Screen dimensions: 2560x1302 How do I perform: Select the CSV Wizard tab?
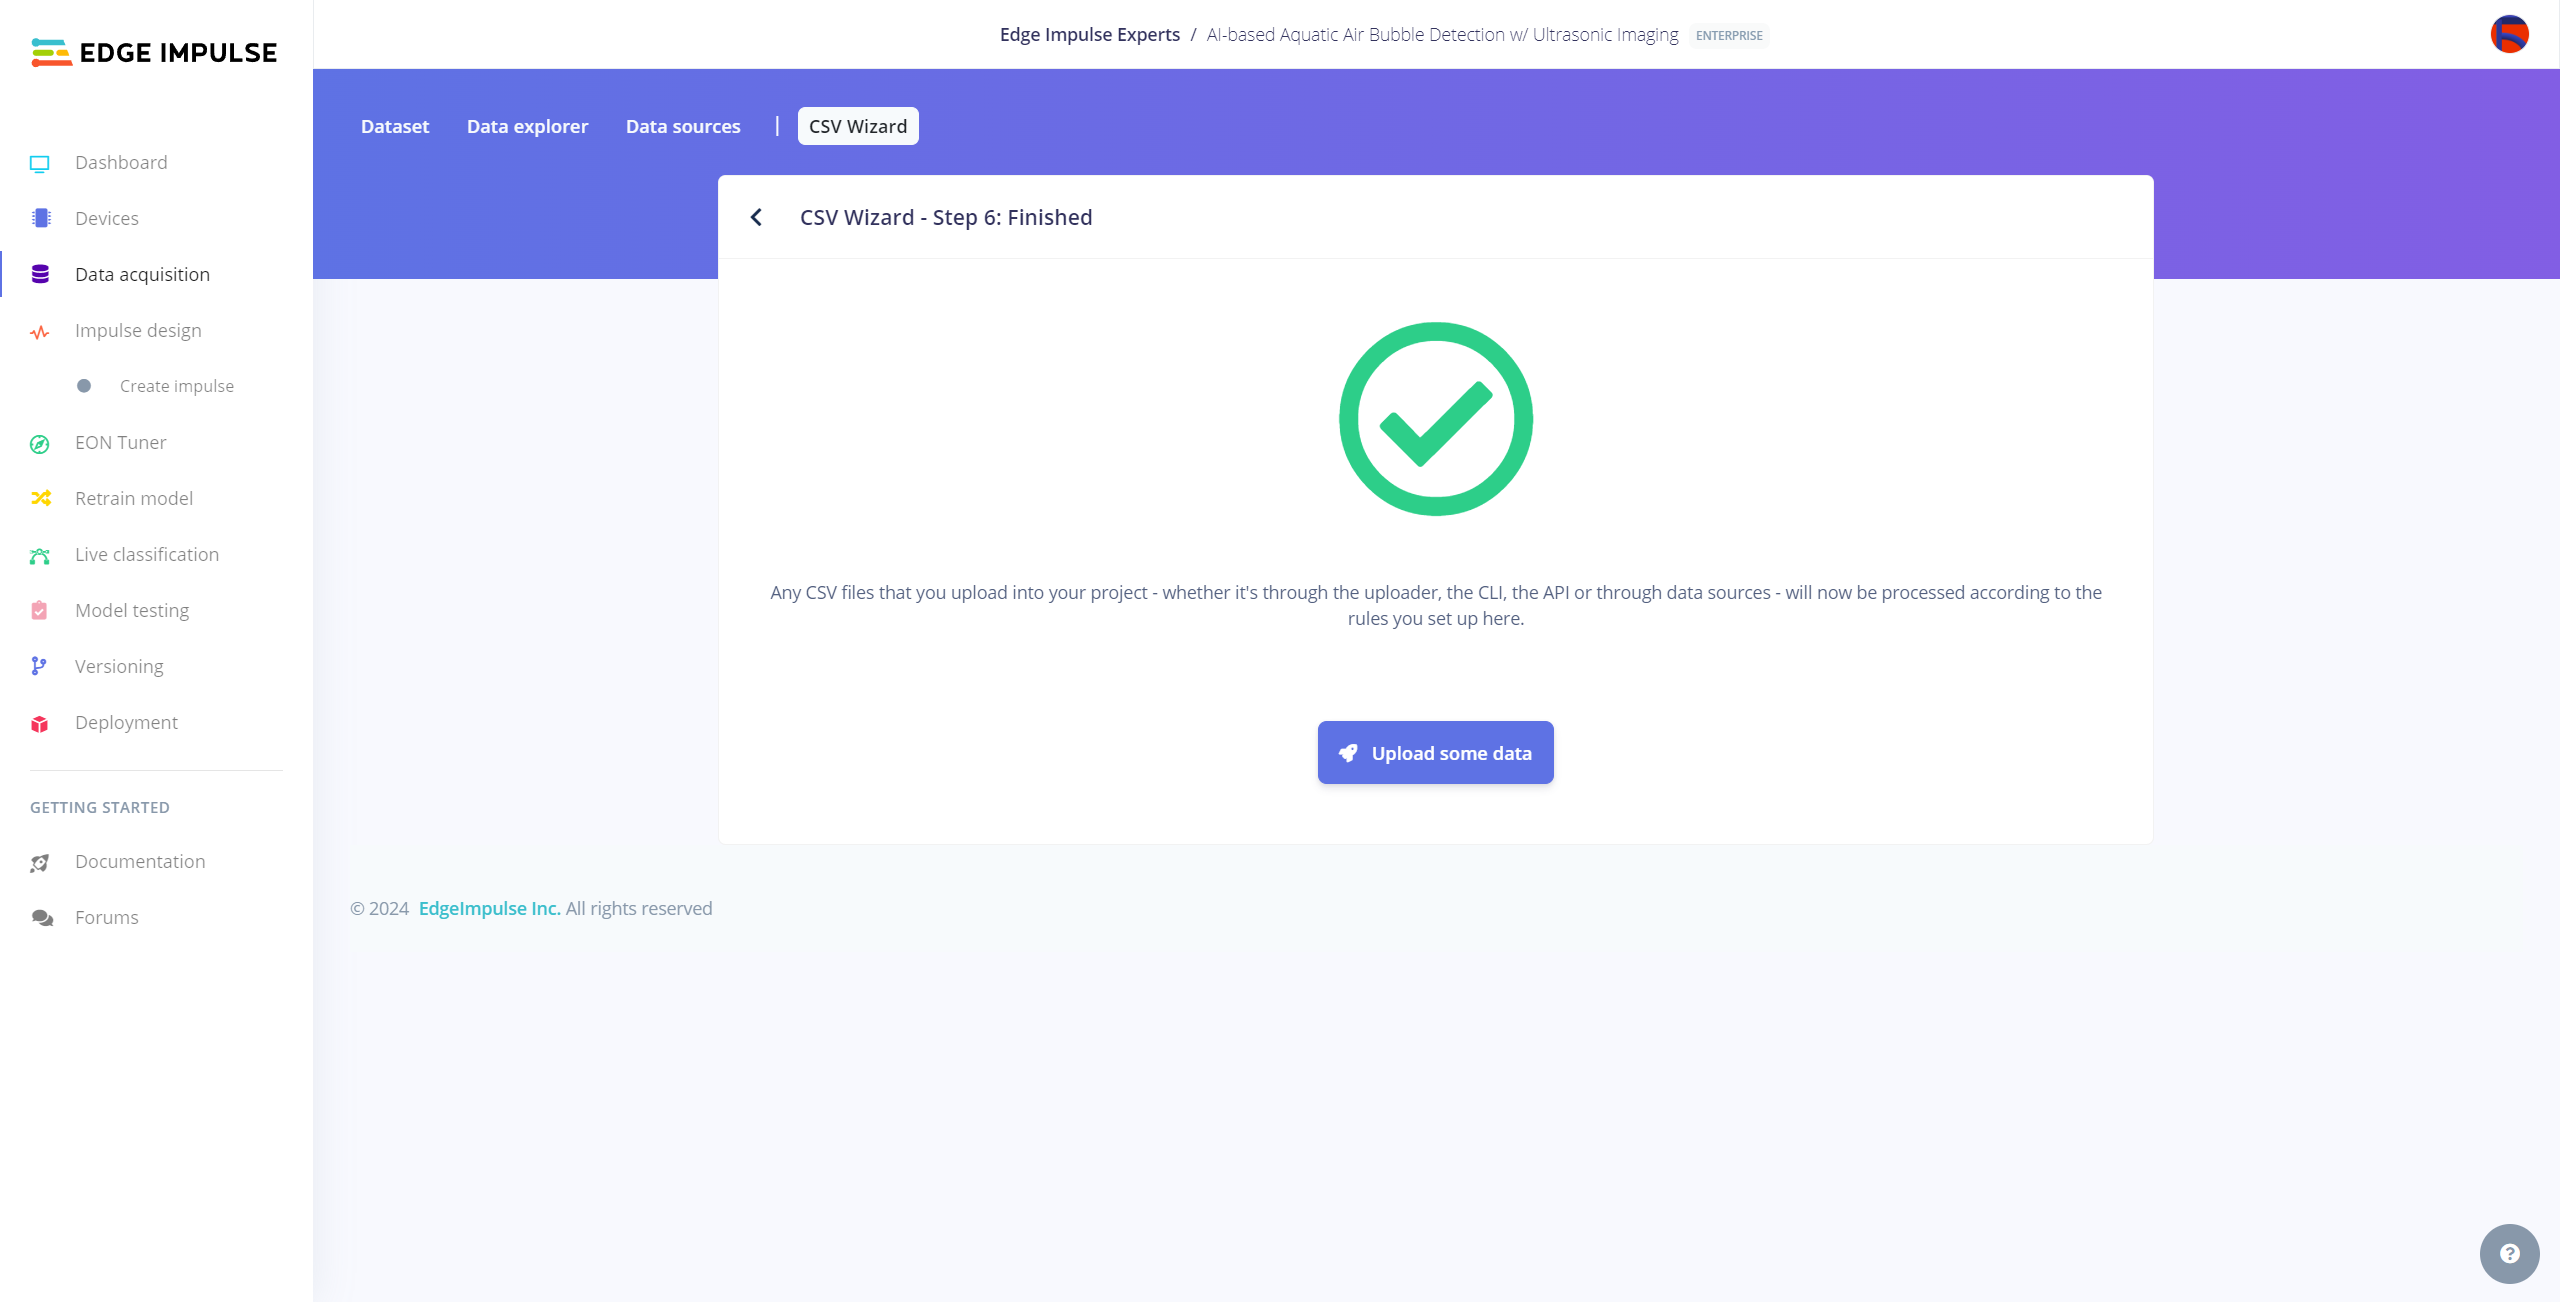858,126
